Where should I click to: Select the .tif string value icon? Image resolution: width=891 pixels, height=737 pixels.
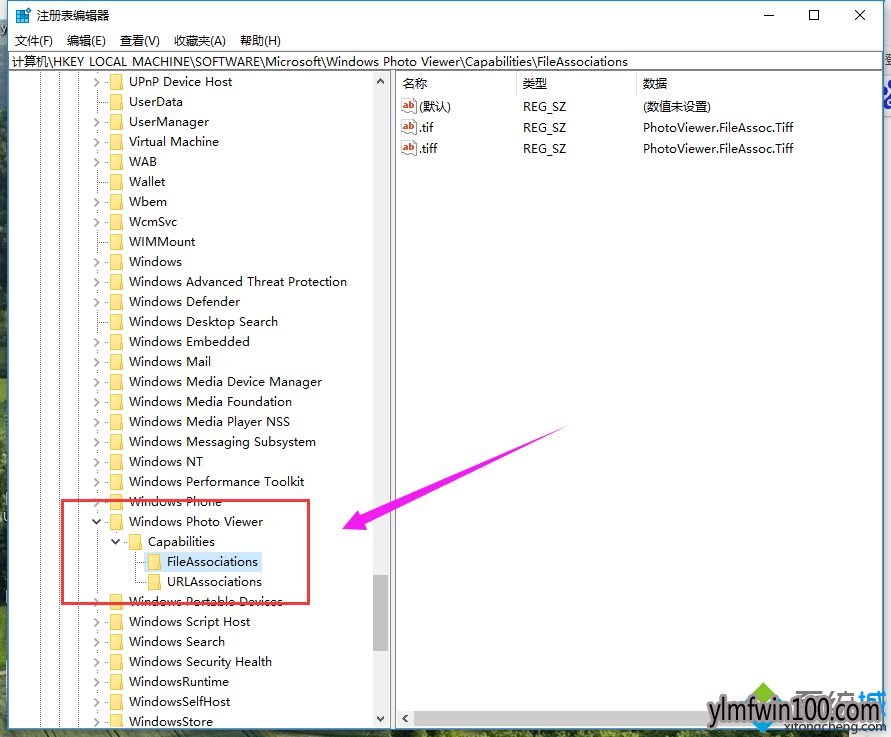click(409, 127)
